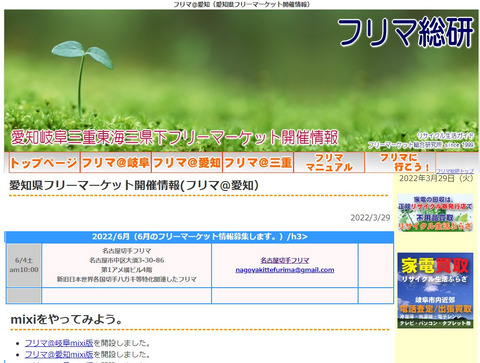Click the 不用品買取 recycle banner ad

435,213
